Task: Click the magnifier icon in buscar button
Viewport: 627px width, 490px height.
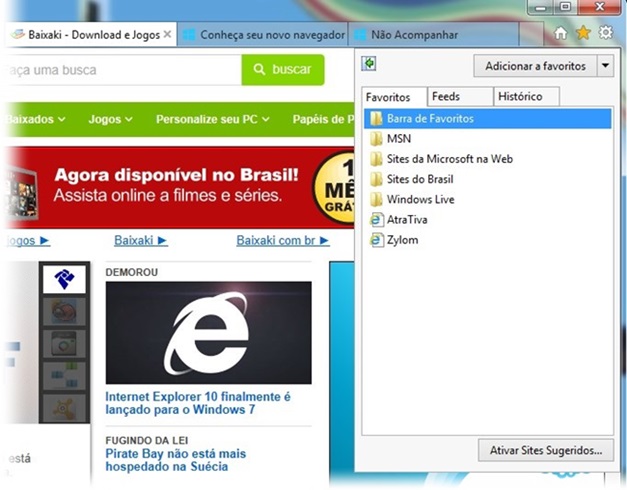Action: [x=259, y=69]
